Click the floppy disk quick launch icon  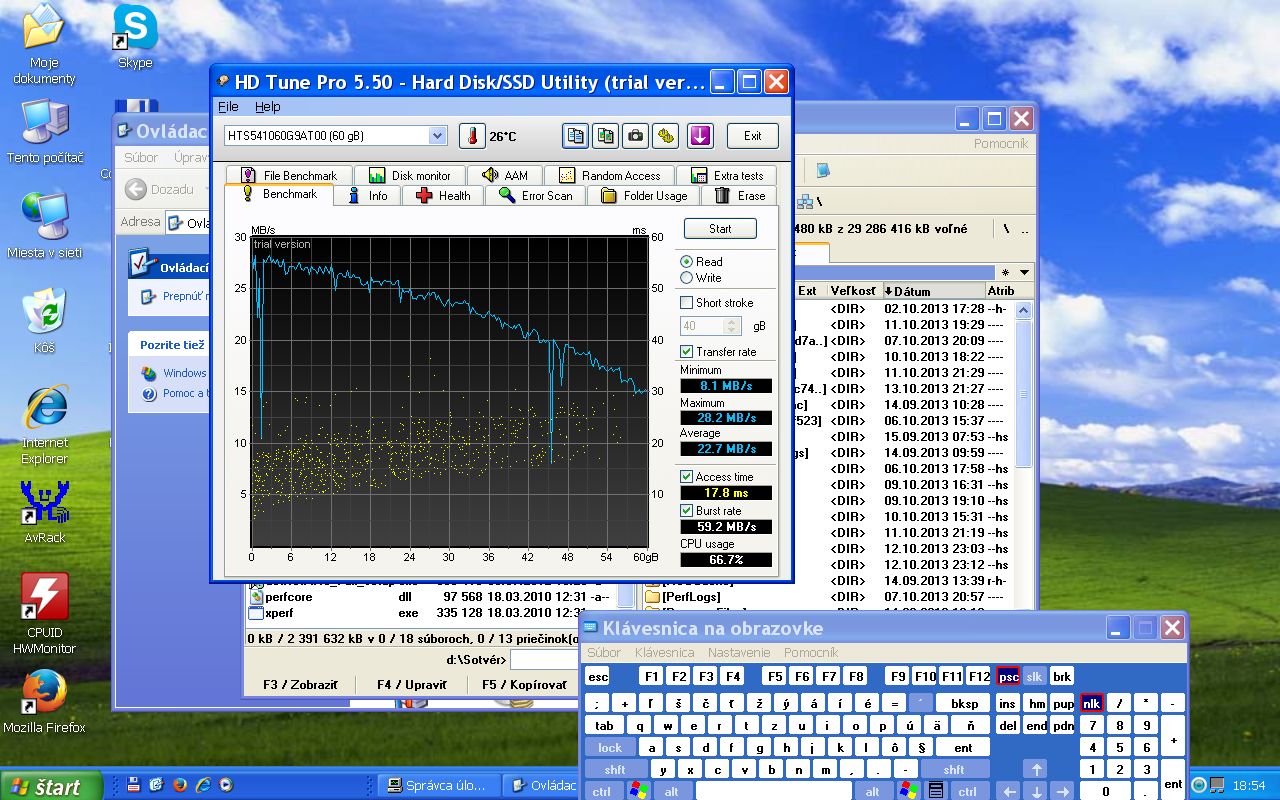pyautogui.click(x=134, y=786)
